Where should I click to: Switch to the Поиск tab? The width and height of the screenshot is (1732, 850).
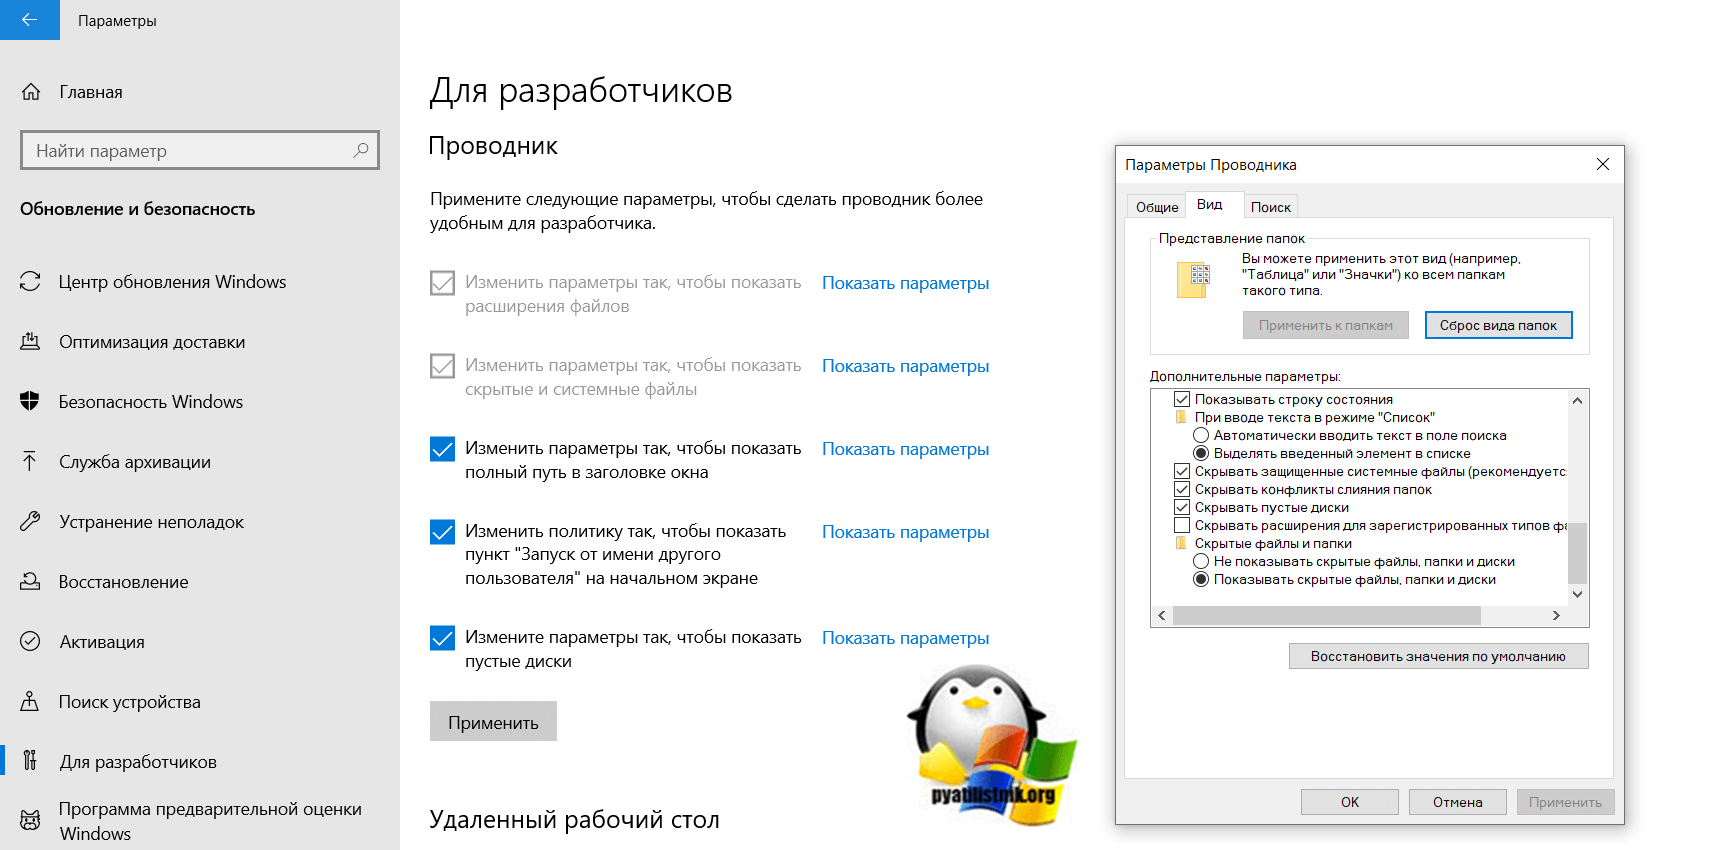(1270, 207)
